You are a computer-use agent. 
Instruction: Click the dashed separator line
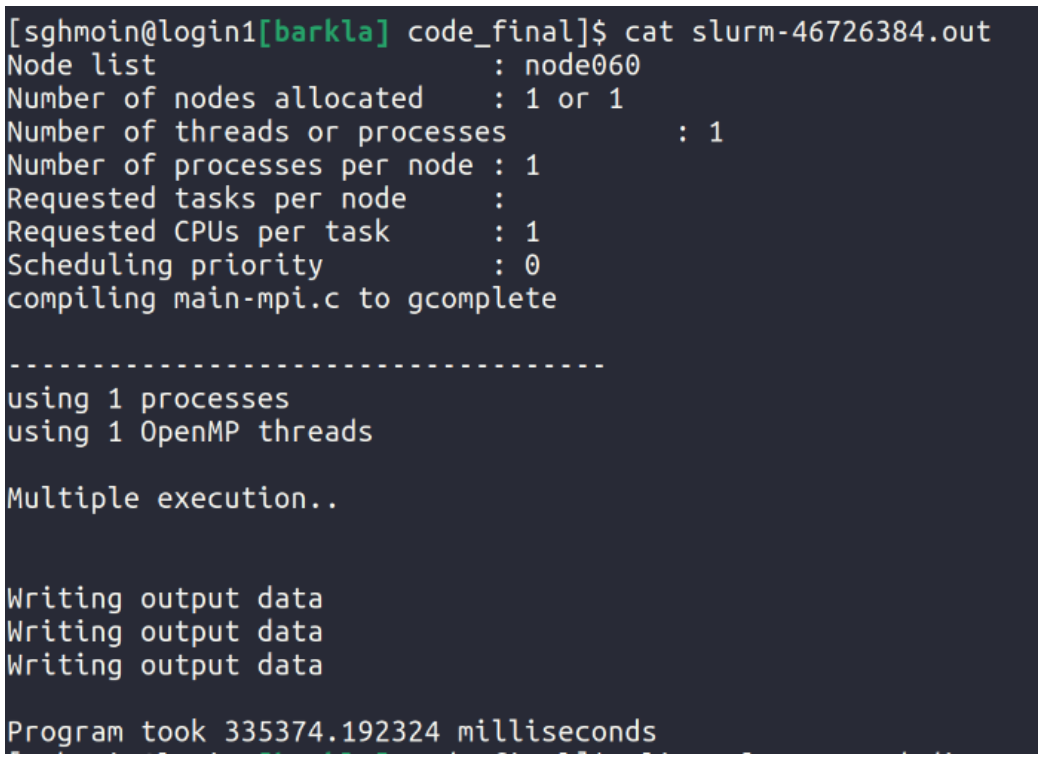(305, 365)
